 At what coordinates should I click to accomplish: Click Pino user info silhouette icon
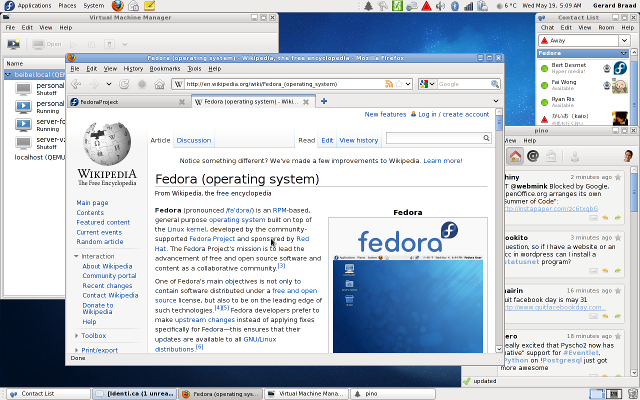coord(575,156)
